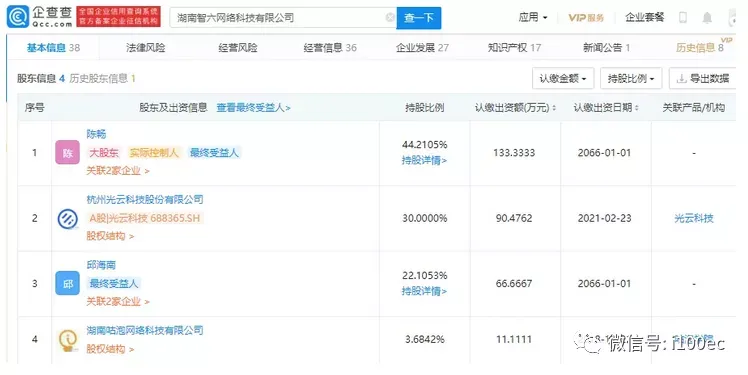Click the 大股东 tag for 陈畅
Screen dimensions: 748x375
(104, 153)
